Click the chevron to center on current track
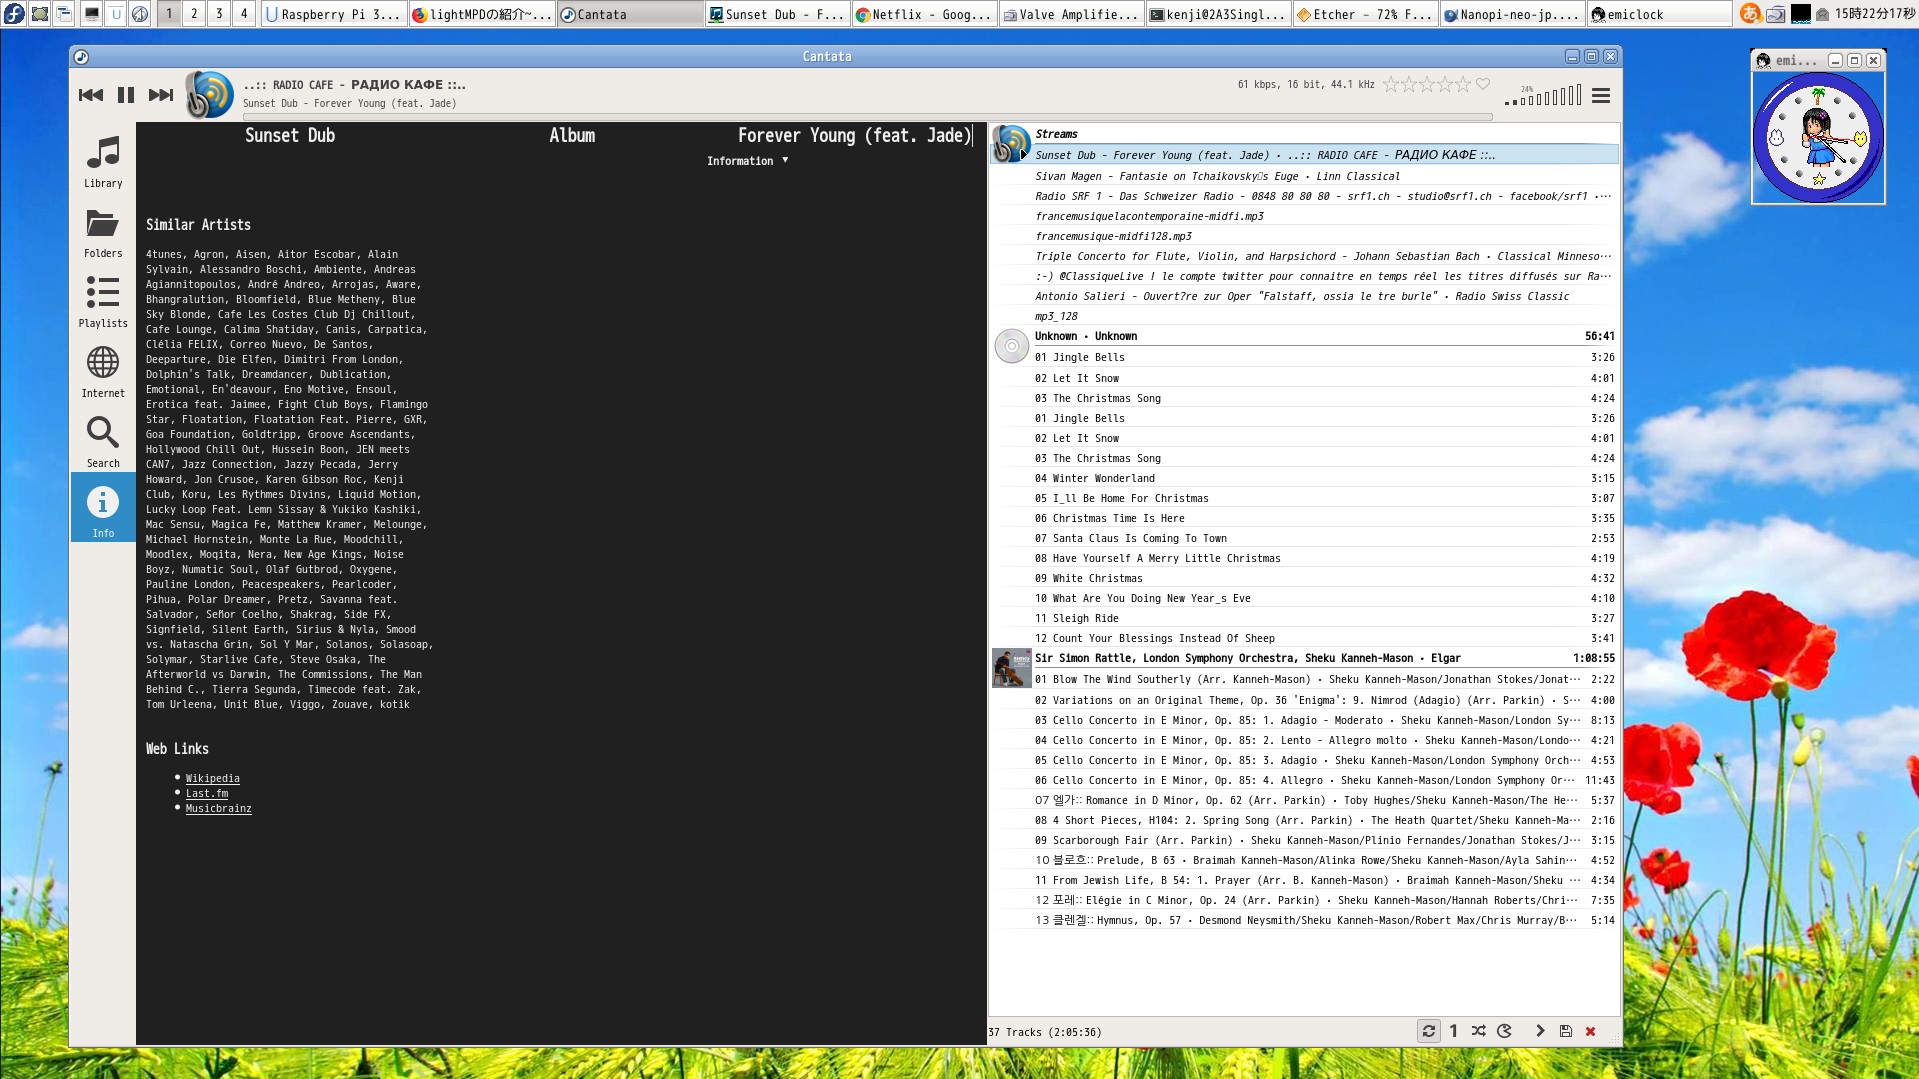 1540,1031
